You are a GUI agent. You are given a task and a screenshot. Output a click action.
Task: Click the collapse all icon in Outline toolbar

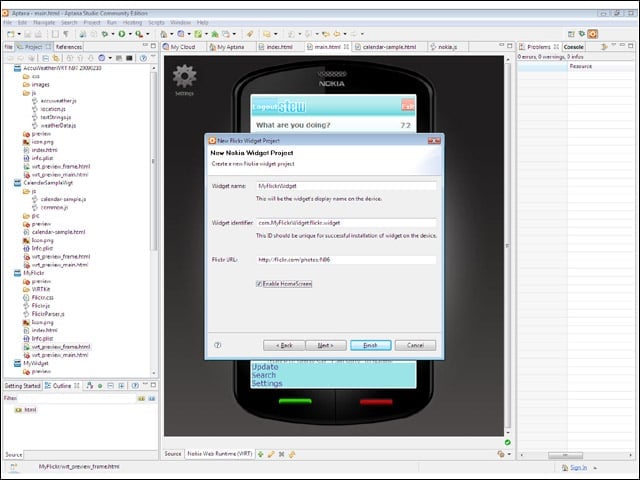111,386
